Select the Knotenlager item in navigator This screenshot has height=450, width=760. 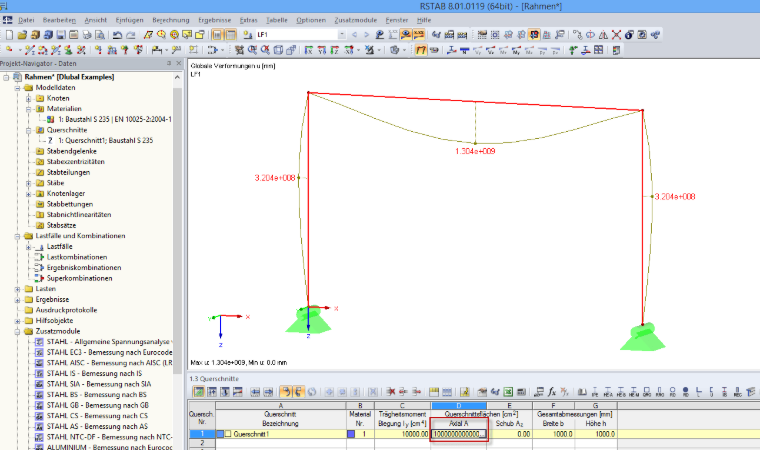(66, 193)
